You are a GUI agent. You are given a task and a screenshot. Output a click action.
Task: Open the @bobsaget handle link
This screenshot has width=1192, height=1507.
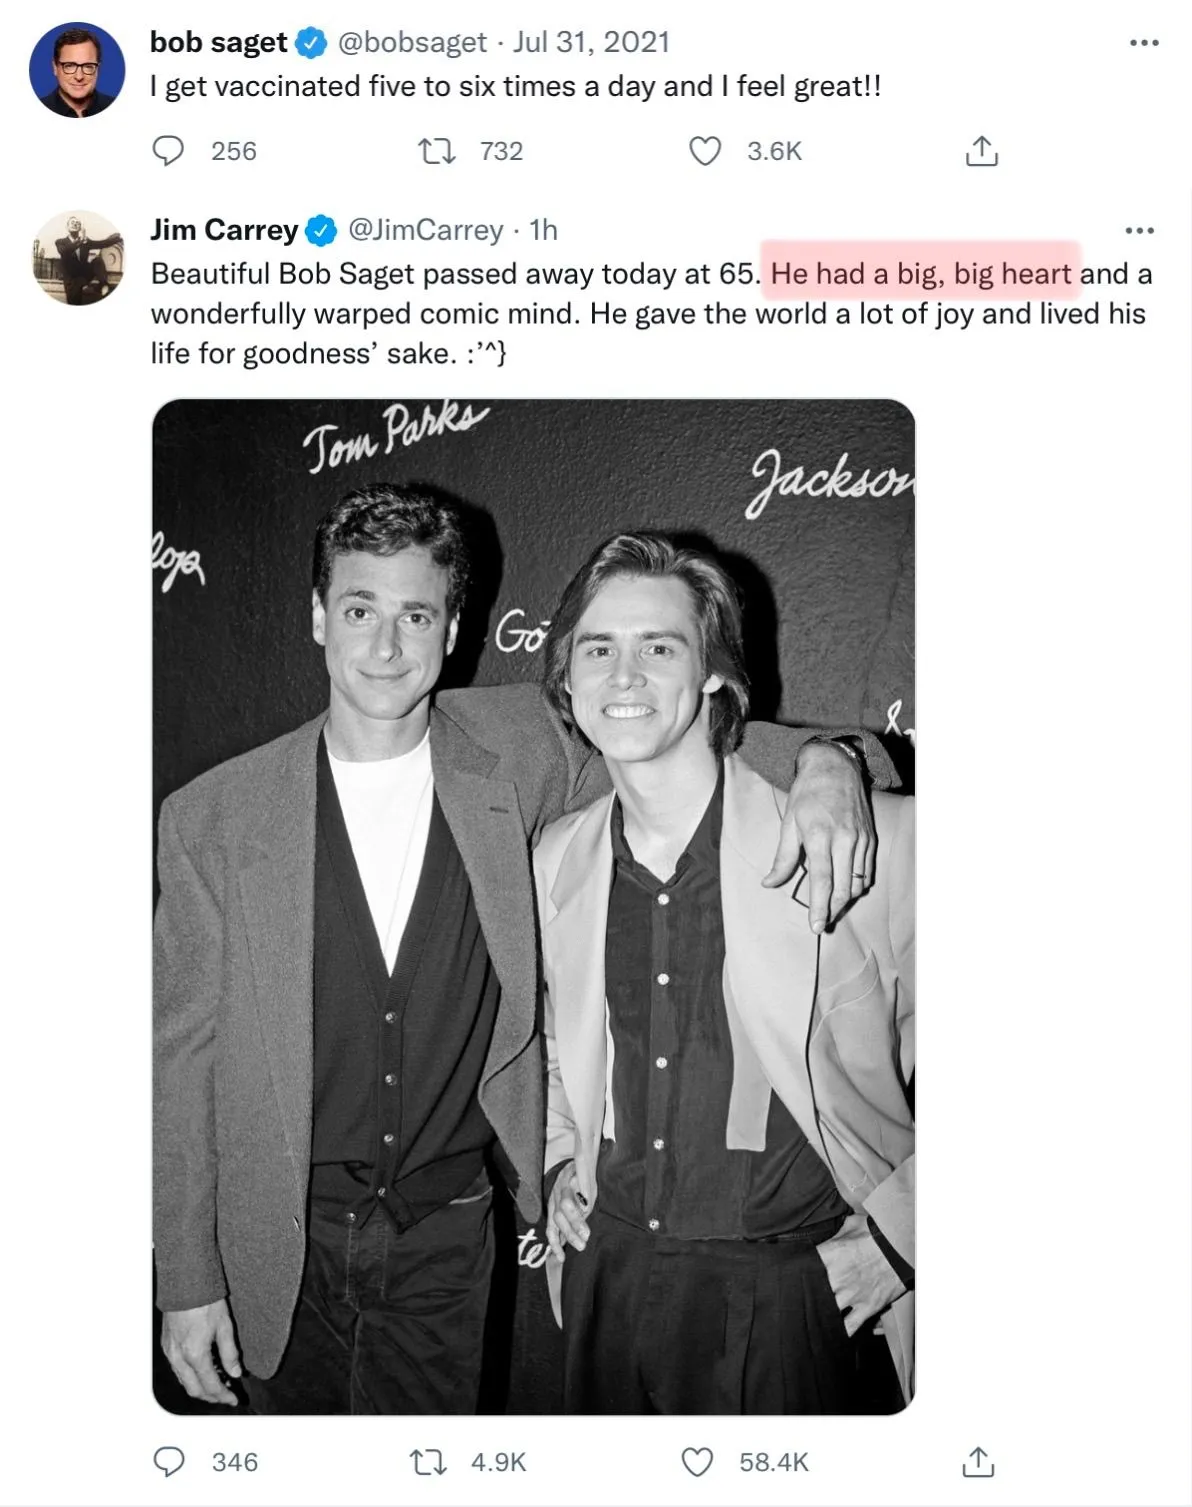point(412,42)
